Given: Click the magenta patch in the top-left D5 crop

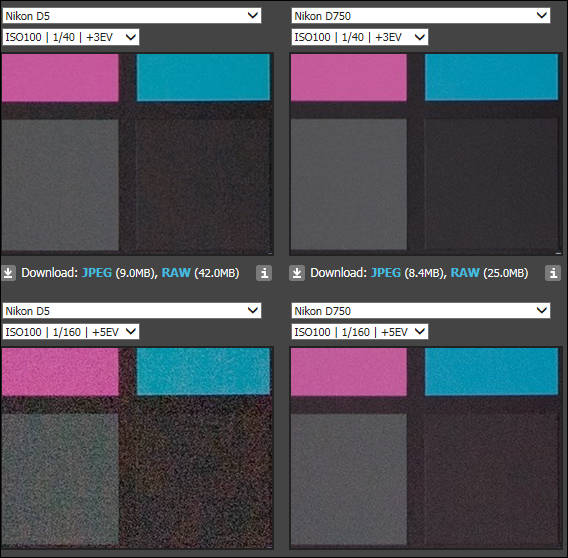Looking at the screenshot, I should [x=60, y=78].
